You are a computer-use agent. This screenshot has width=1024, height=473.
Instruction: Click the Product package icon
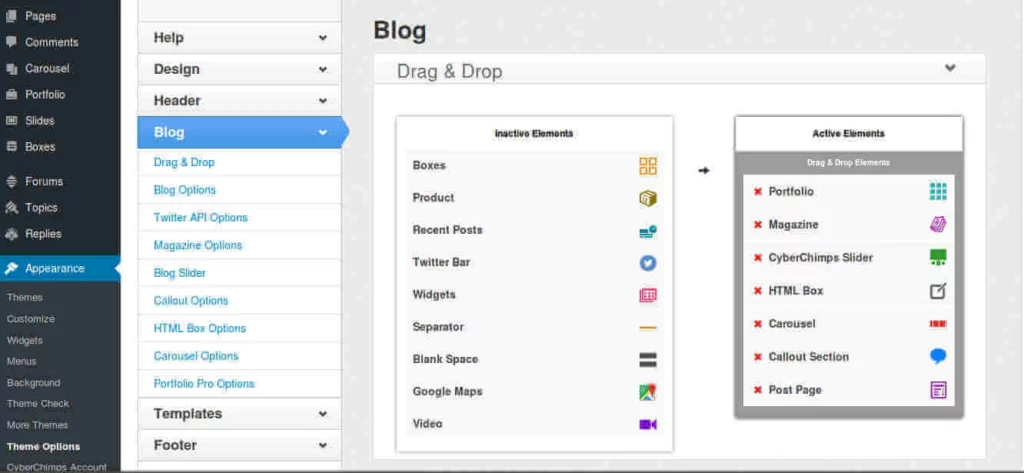[x=648, y=198]
